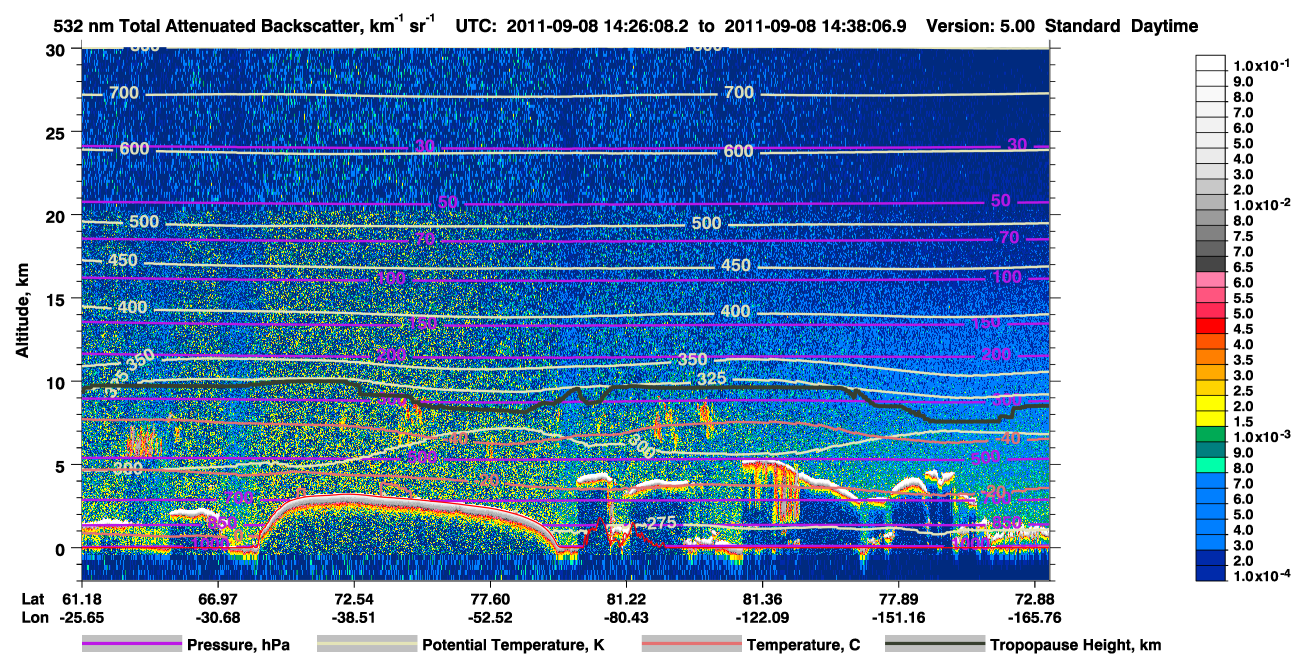1300x667 pixels.
Task: Click longitude value '-165.76'
Action: pos(1035,617)
